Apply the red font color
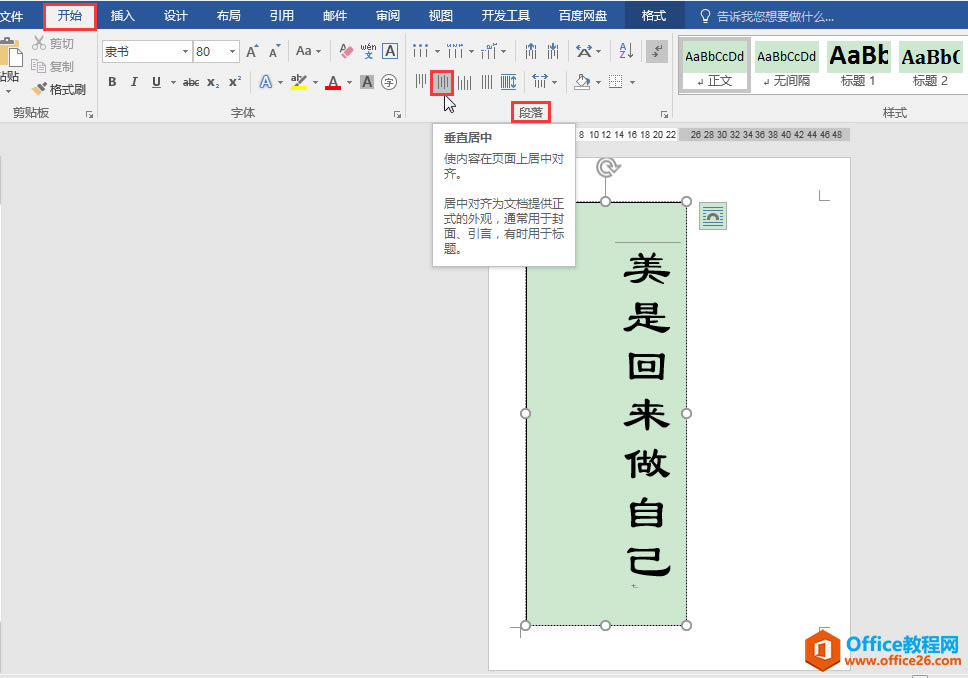The height and width of the screenshot is (678, 968). (333, 82)
